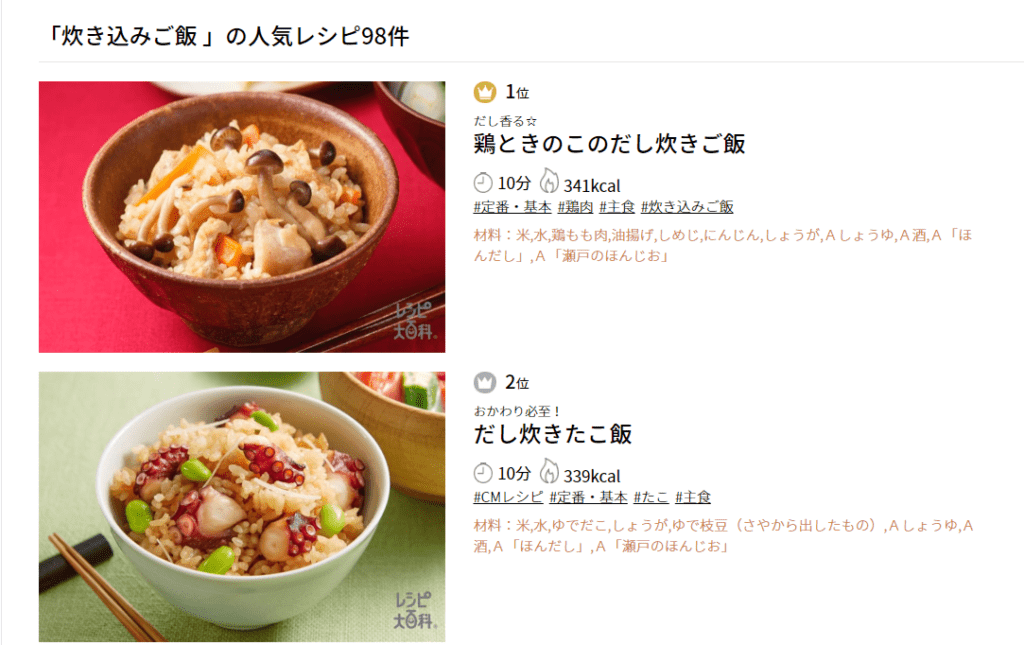The height and width of the screenshot is (645, 1024).
Task: Click the flame icon beside 341kcal
Action: [x=549, y=181]
